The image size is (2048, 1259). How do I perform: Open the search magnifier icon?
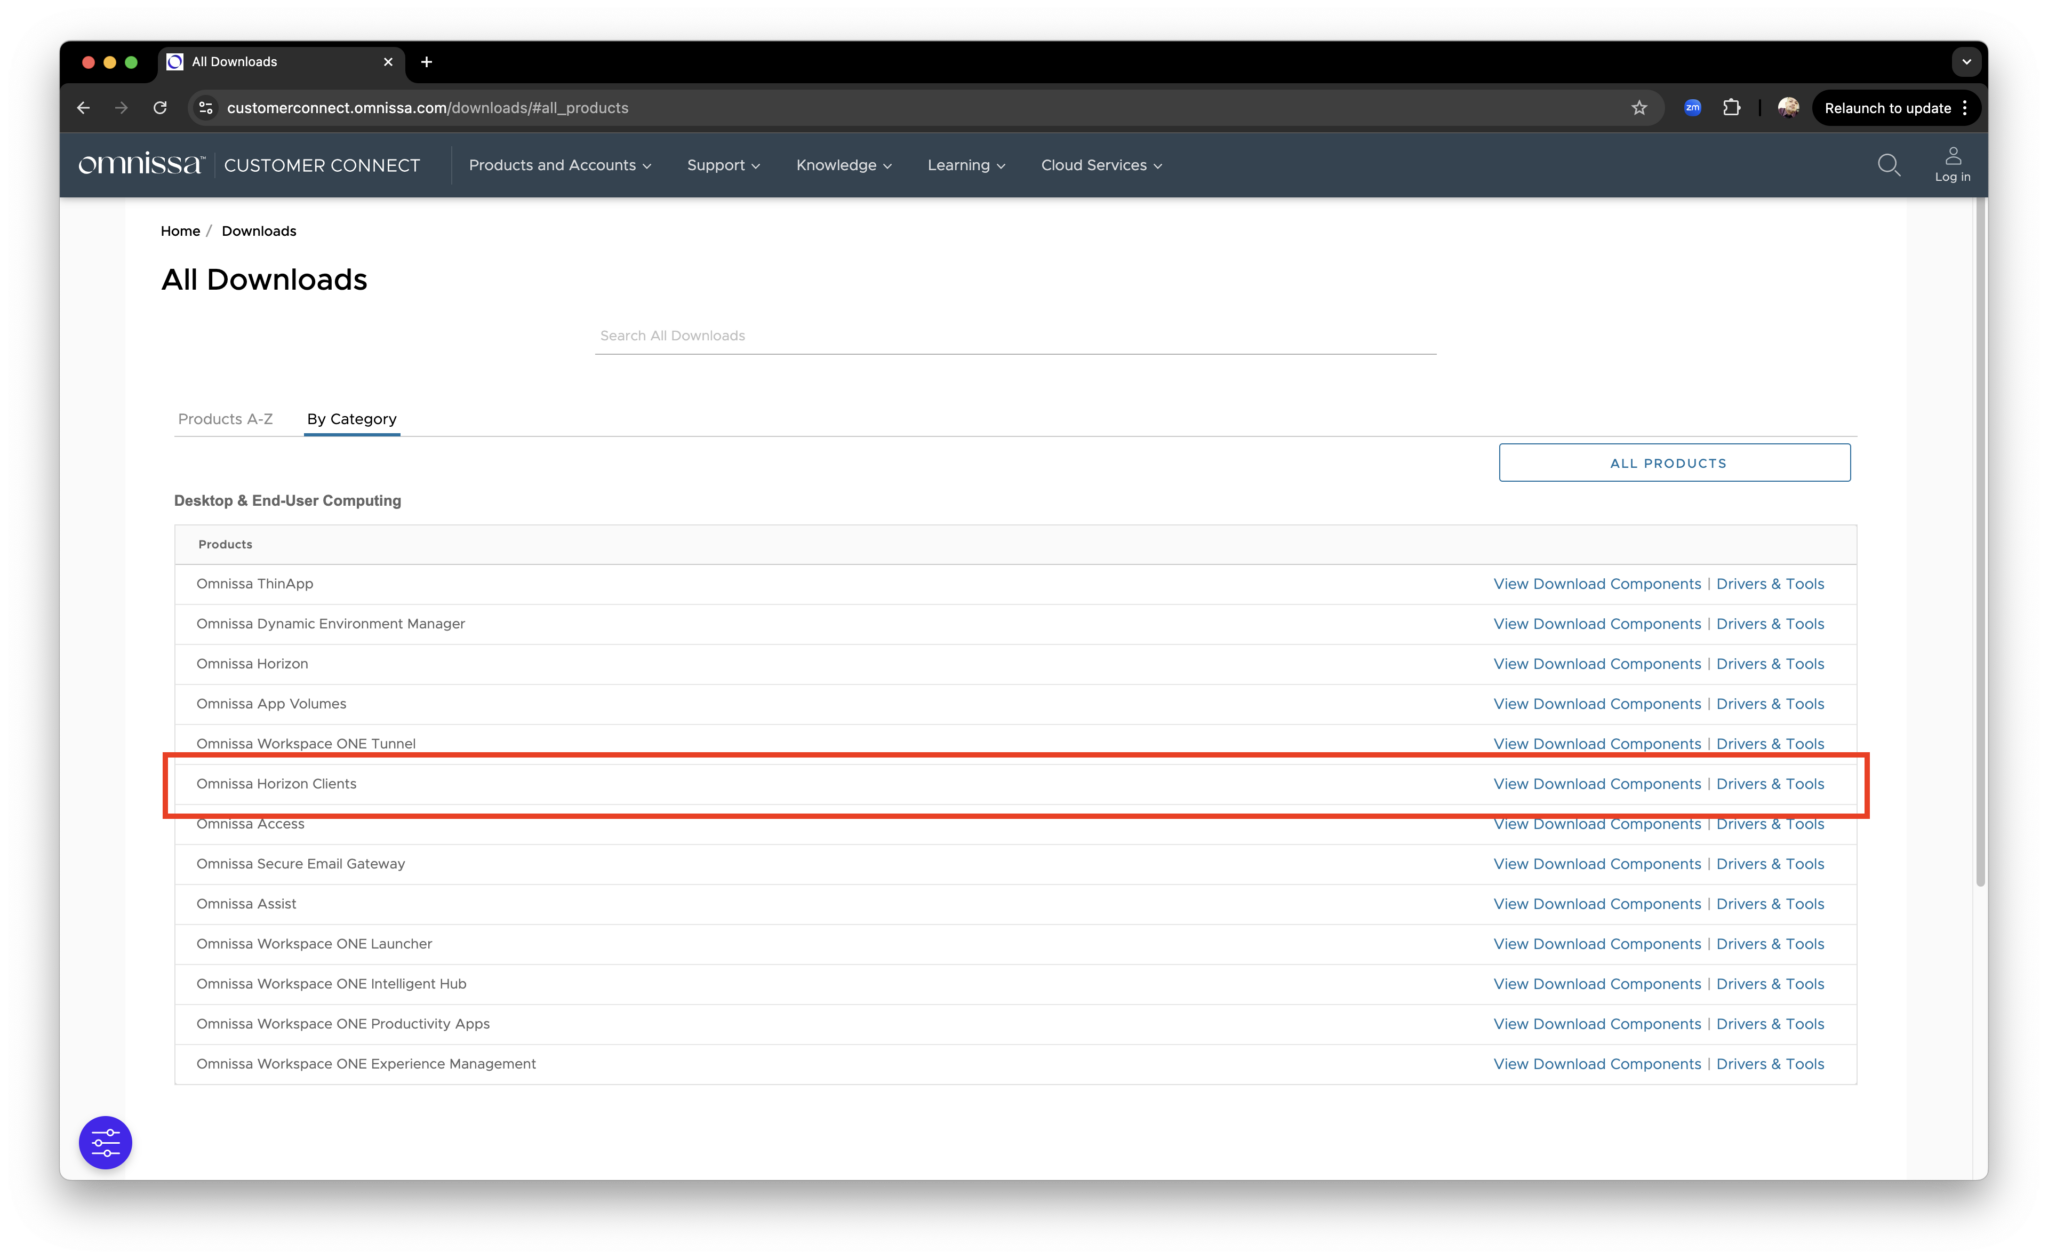point(1888,165)
